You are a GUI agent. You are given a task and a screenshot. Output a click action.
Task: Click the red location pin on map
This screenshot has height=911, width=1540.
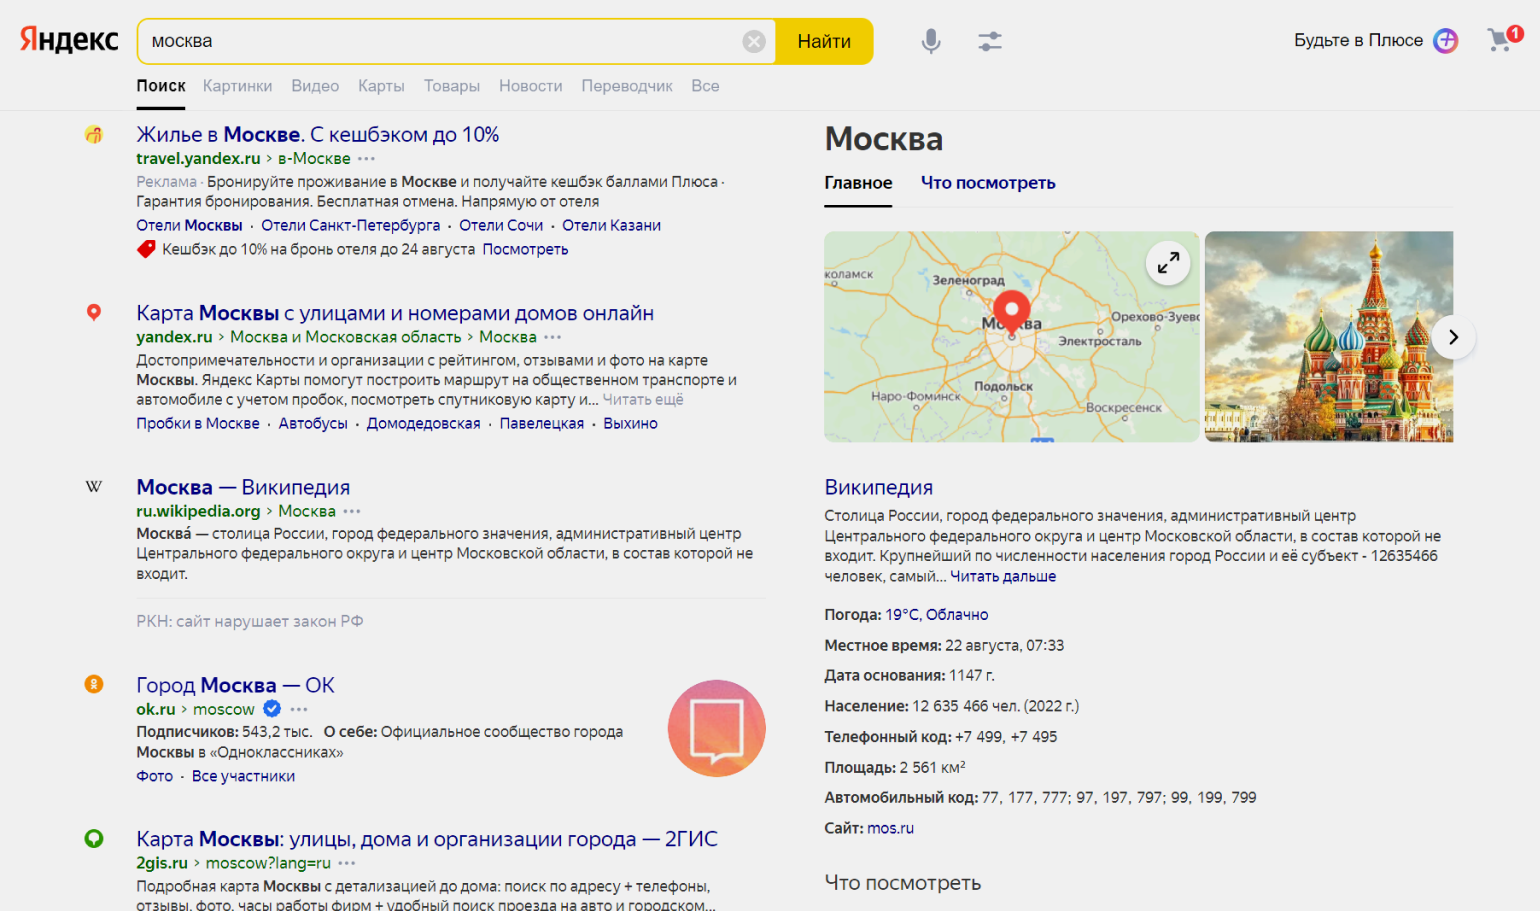coord(1011,310)
